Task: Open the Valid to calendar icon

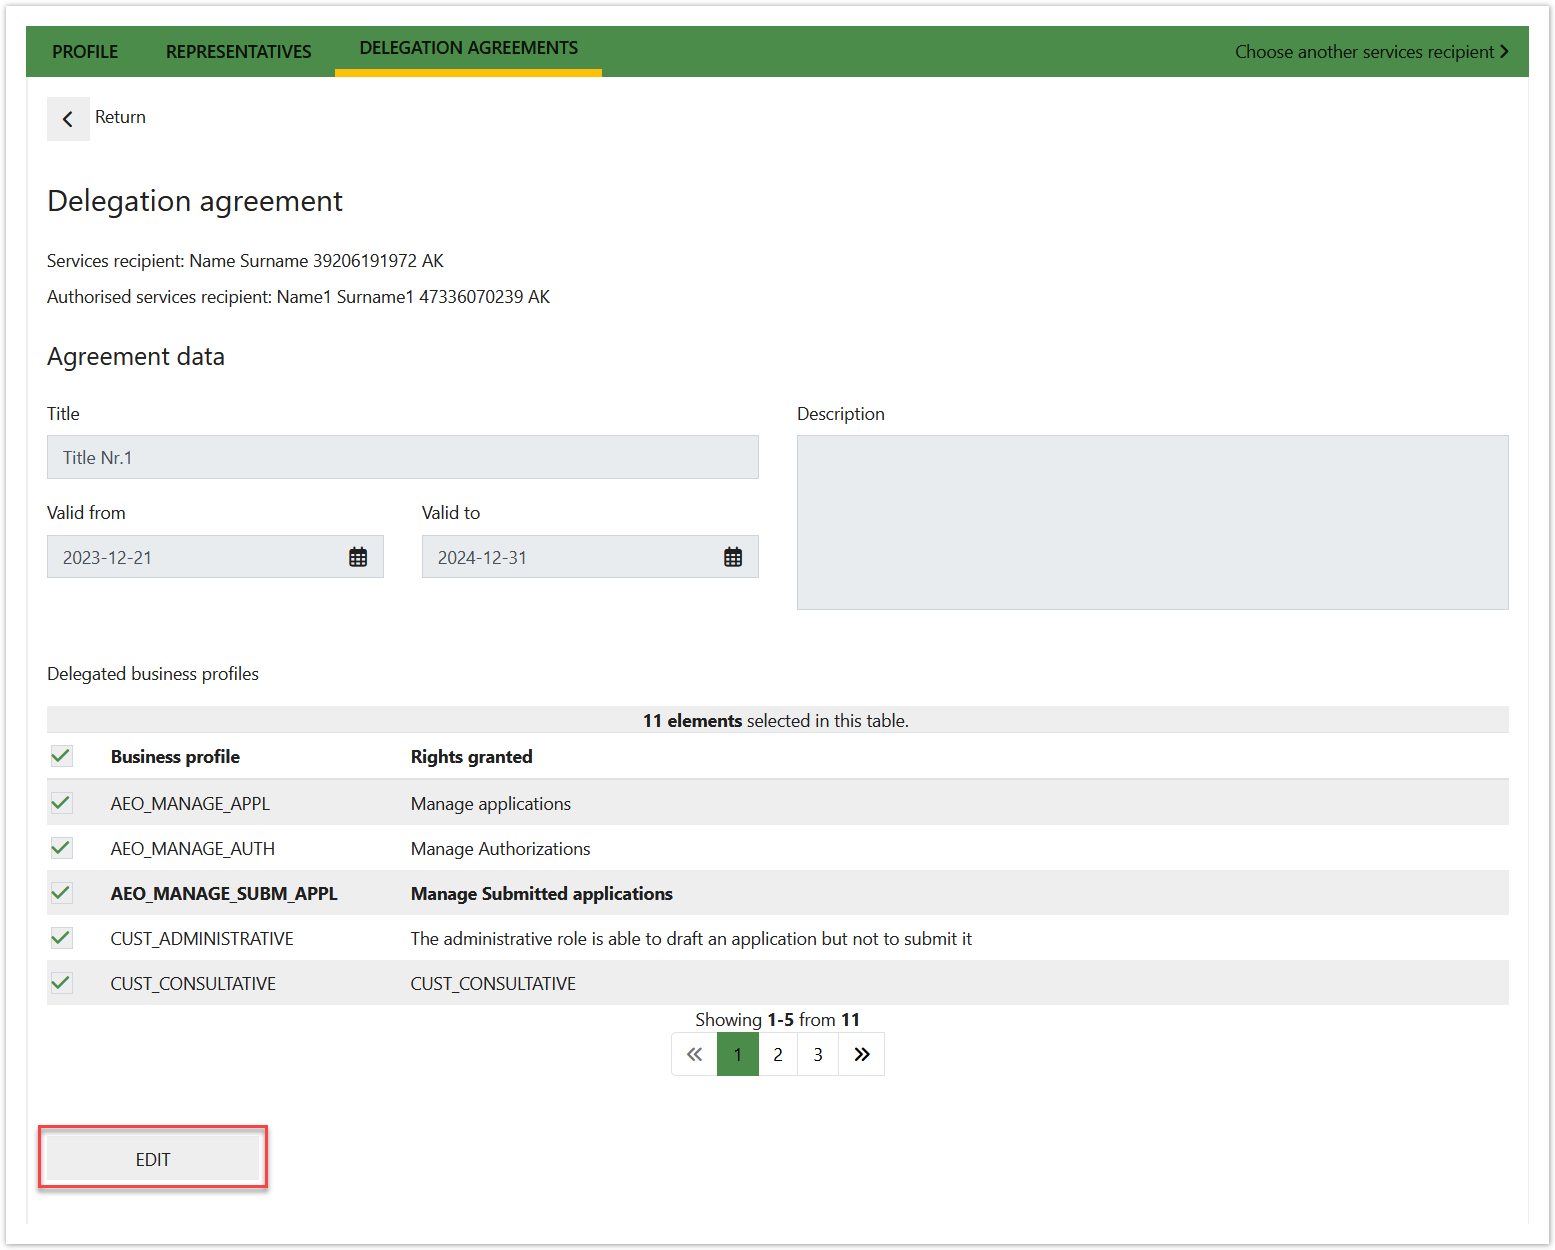Action: tap(733, 558)
